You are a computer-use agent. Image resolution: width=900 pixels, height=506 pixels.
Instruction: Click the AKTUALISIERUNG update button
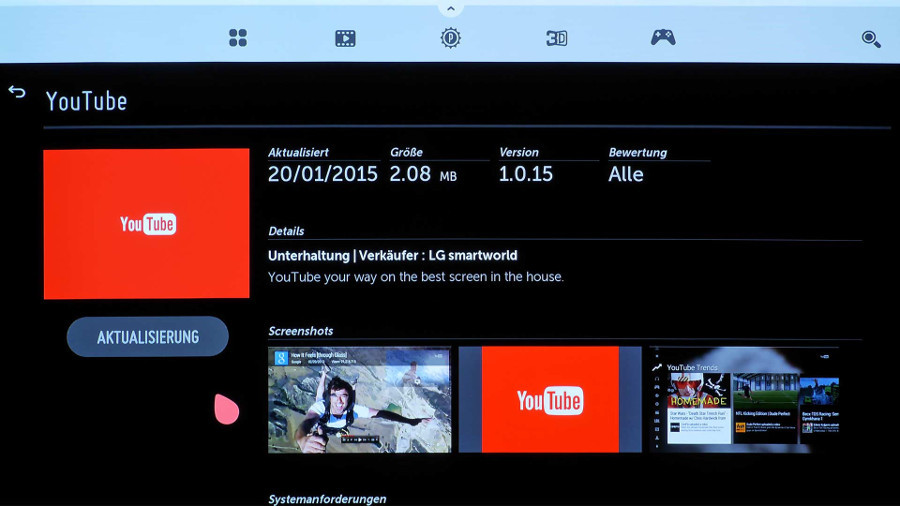[148, 337]
